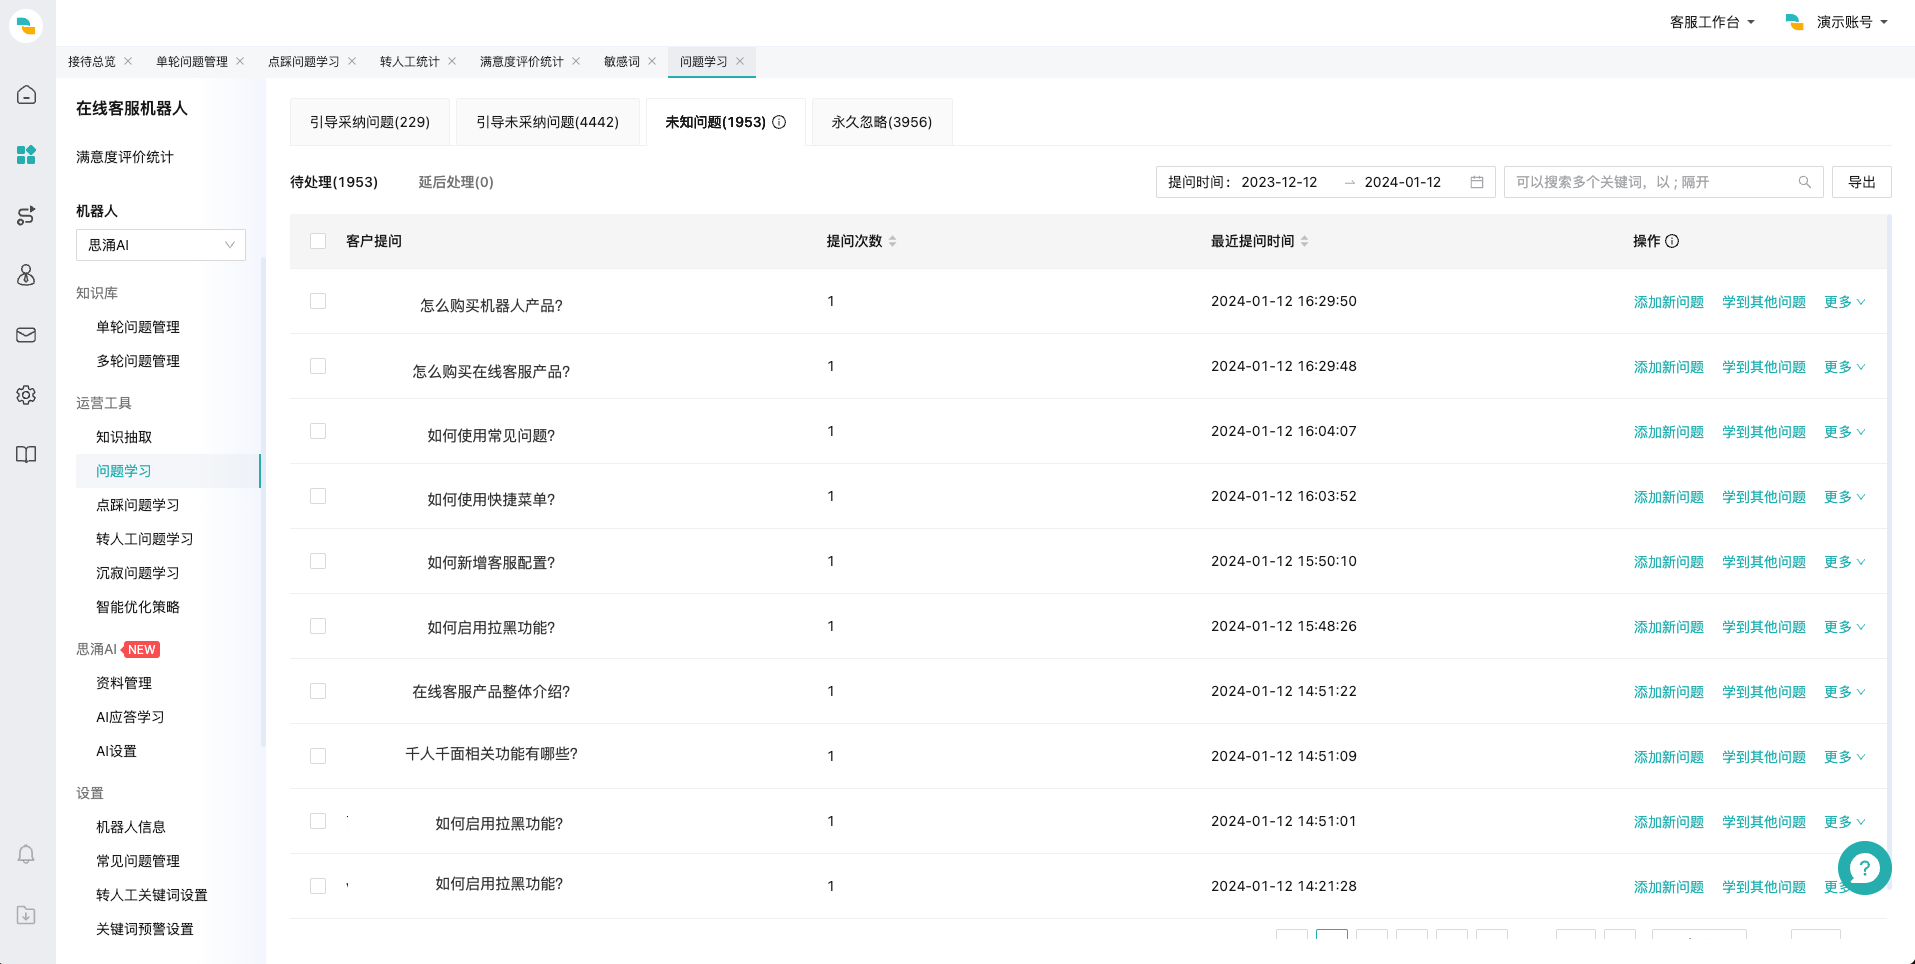Viewport: 1915px width, 964px height.
Task: Open the book documentation icon in sidebar
Action: coord(27,455)
